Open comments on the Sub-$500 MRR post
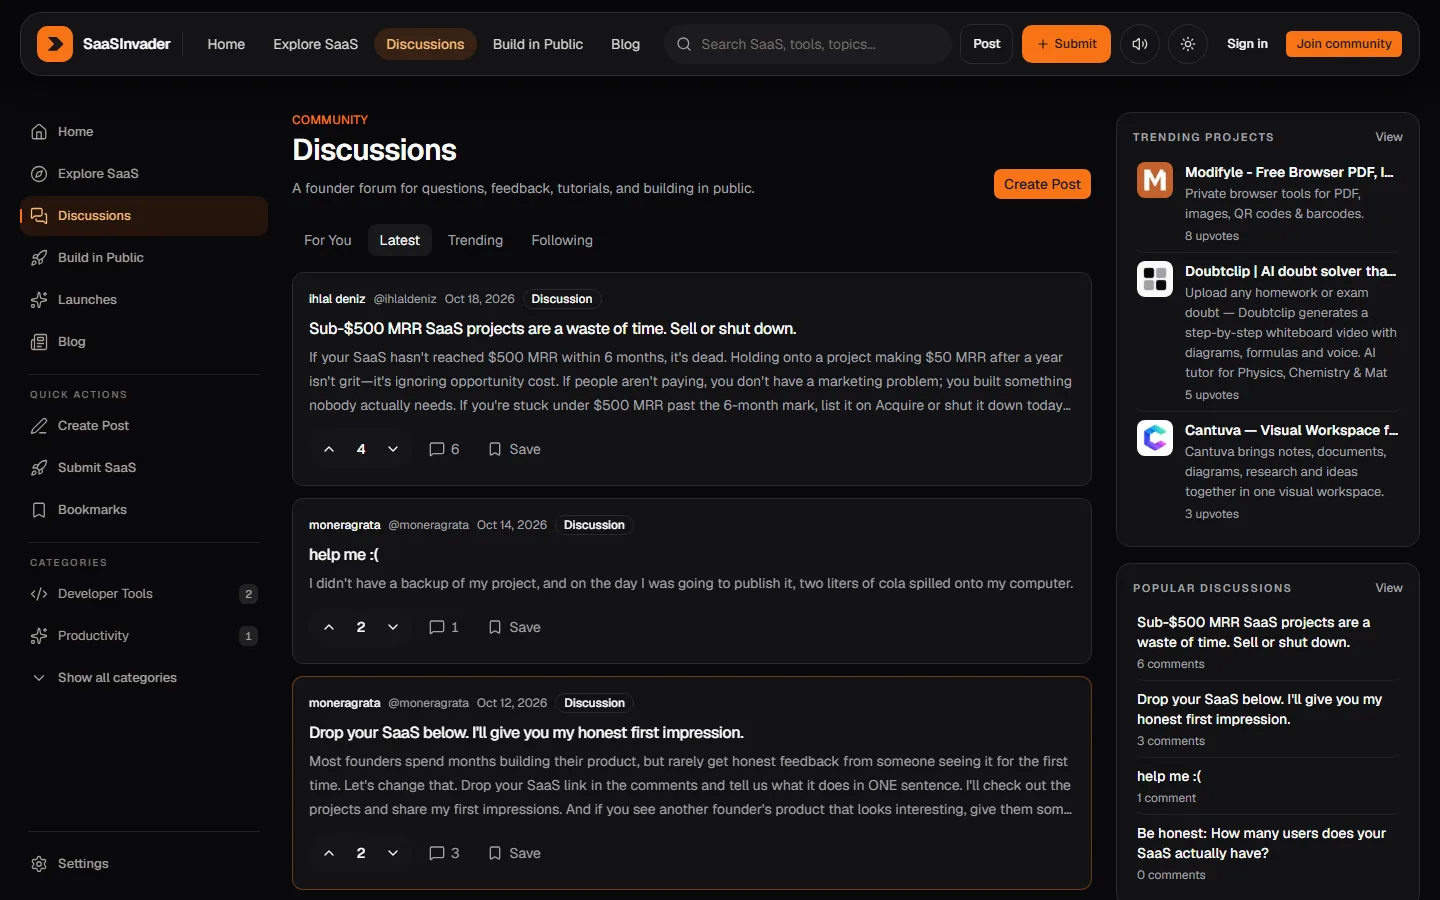This screenshot has height=900, width=1440. coord(444,449)
